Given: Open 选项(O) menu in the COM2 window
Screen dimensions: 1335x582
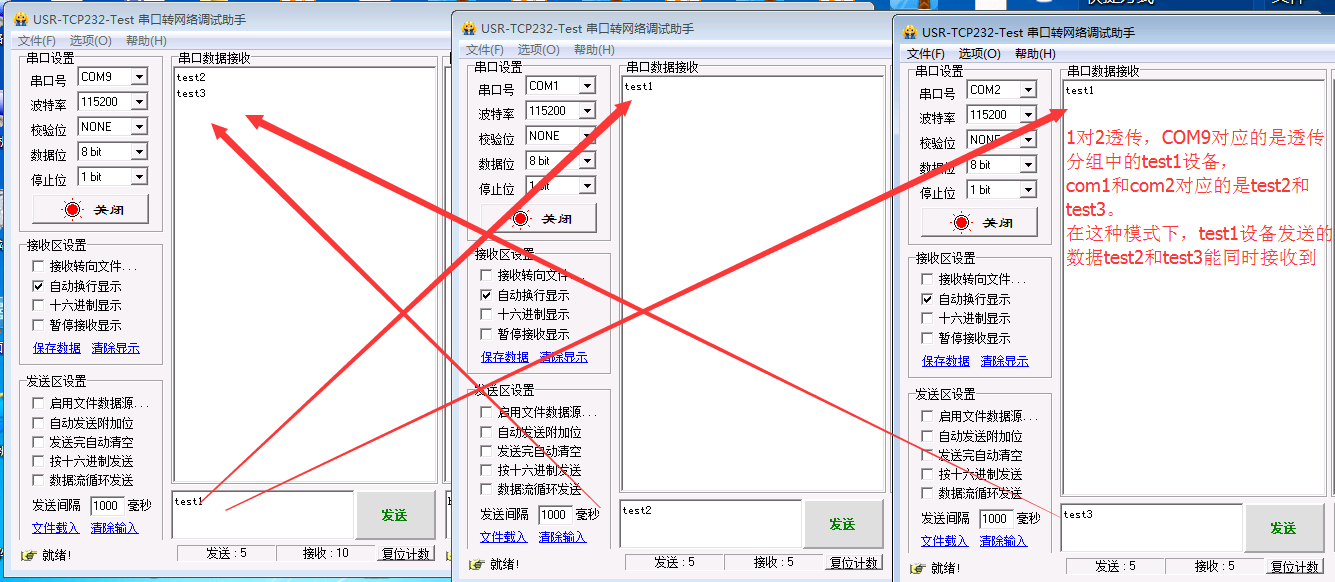Looking at the screenshot, I should pyautogui.click(x=979, y=53).
